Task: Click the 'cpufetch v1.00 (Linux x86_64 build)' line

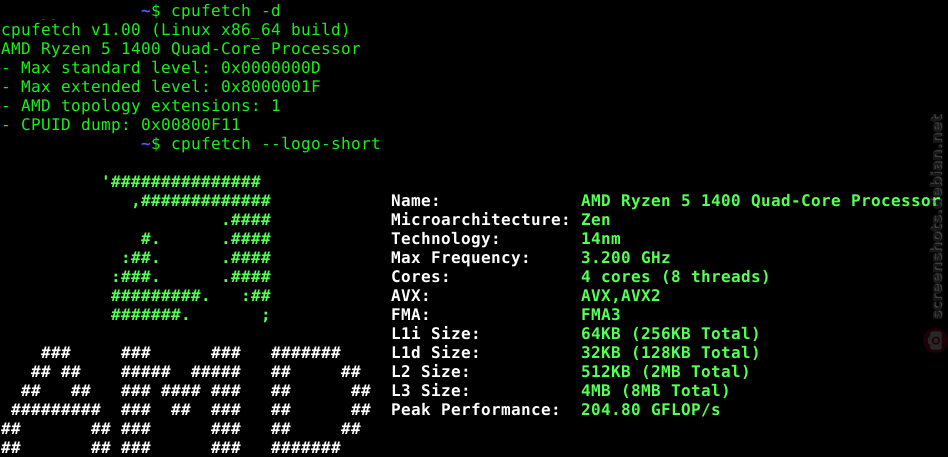Action: click(x=175, y=30)
